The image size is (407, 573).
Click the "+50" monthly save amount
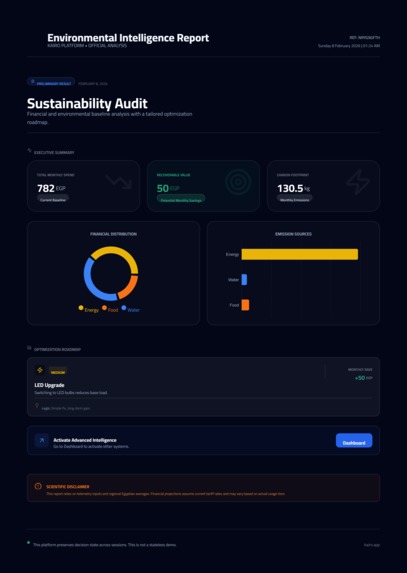(x=360, y=378)
